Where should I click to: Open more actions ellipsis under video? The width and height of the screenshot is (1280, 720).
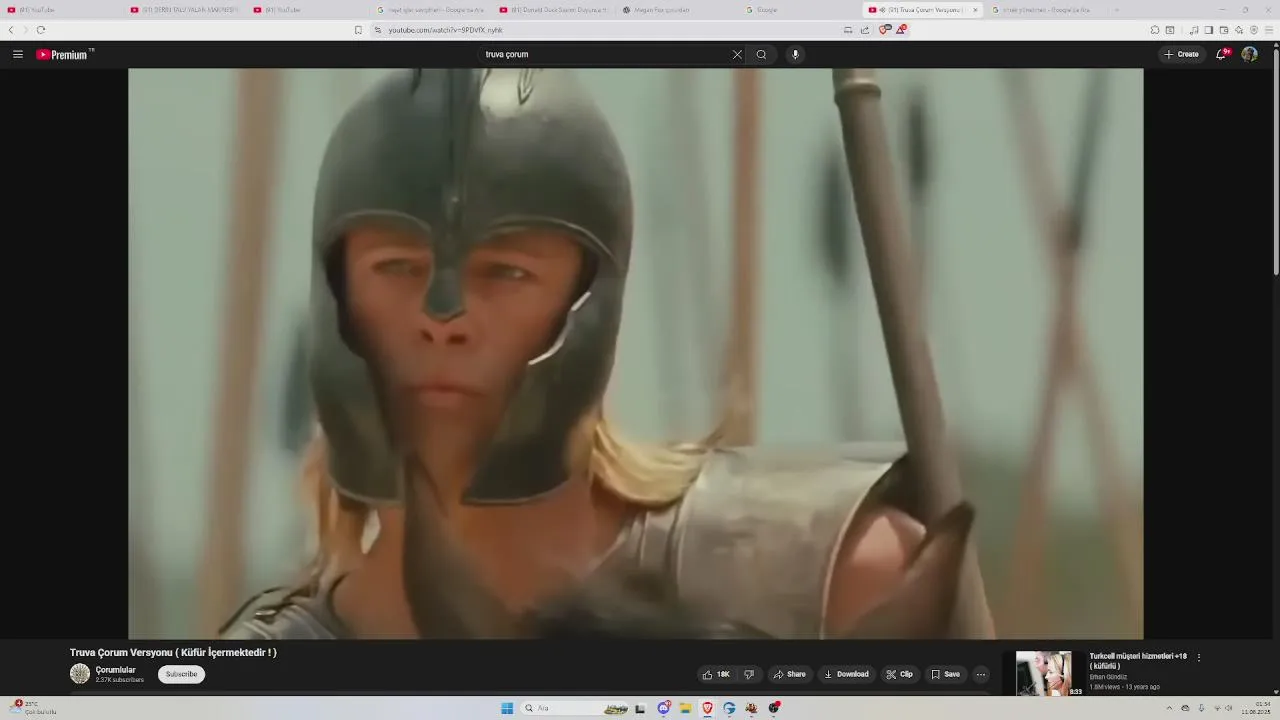pos(981,674)
